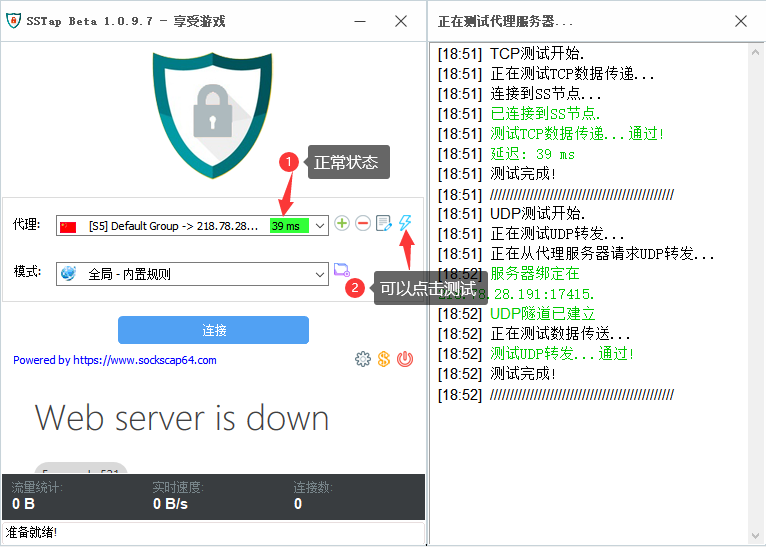This screenshot has height=547, width=766.
Task: Close the proxy test log window
Action: (x=741, y=21)
